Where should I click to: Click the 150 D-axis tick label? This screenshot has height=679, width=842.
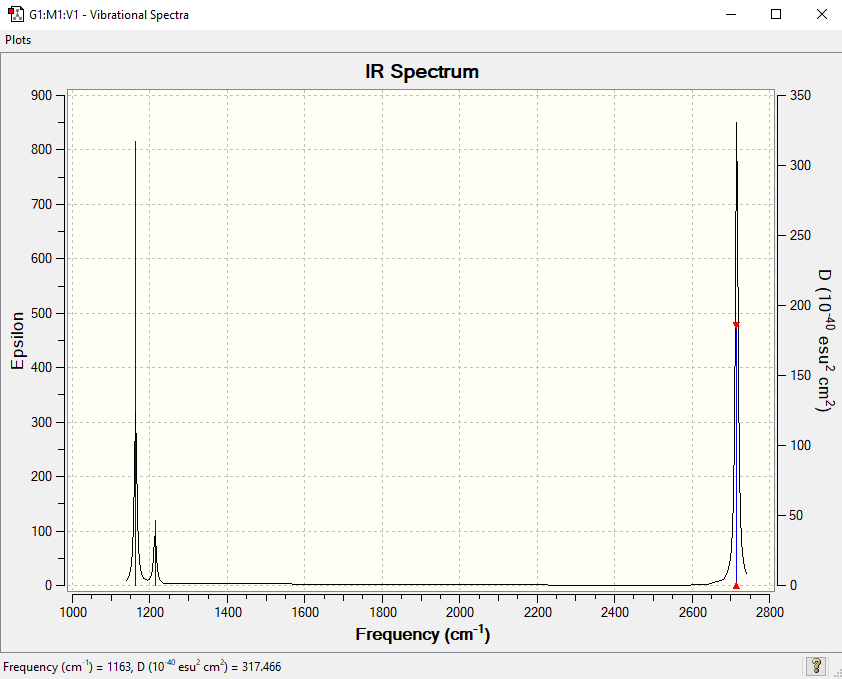point(800,375)
